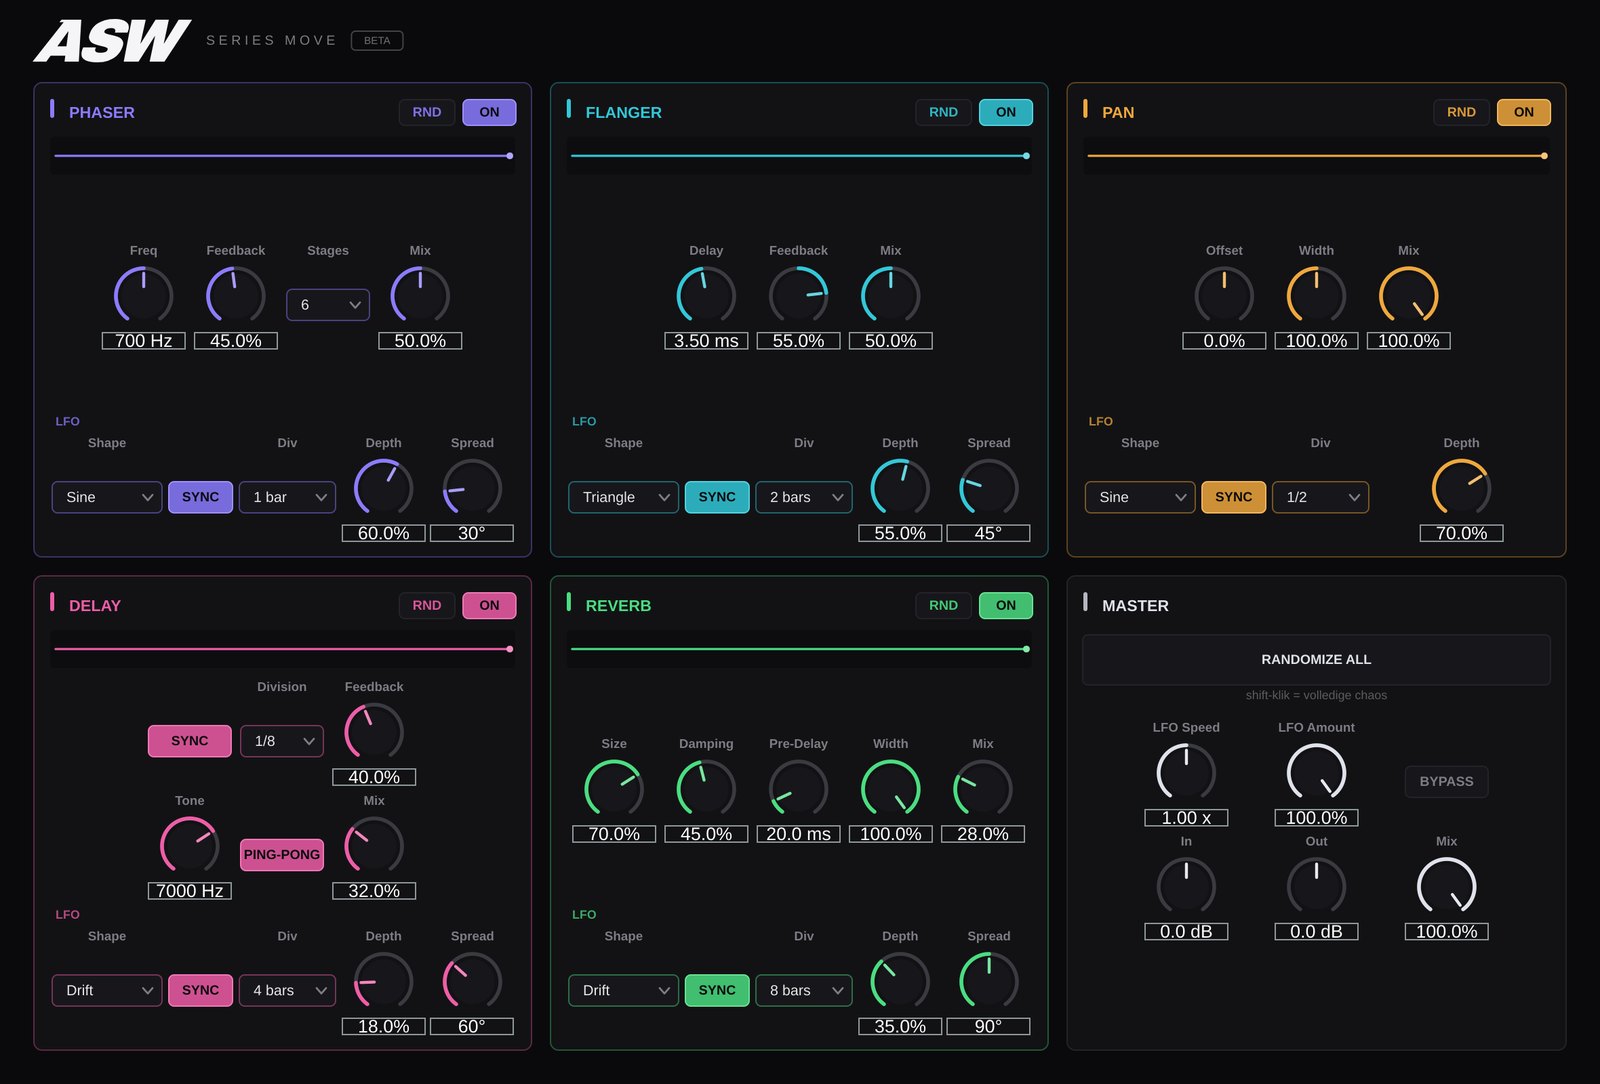The height and width of the screenshot is (1084, 1600).
Task: Open the Flanger LFO Shape Triangle dropdown
Action: [x=624, y=497]
